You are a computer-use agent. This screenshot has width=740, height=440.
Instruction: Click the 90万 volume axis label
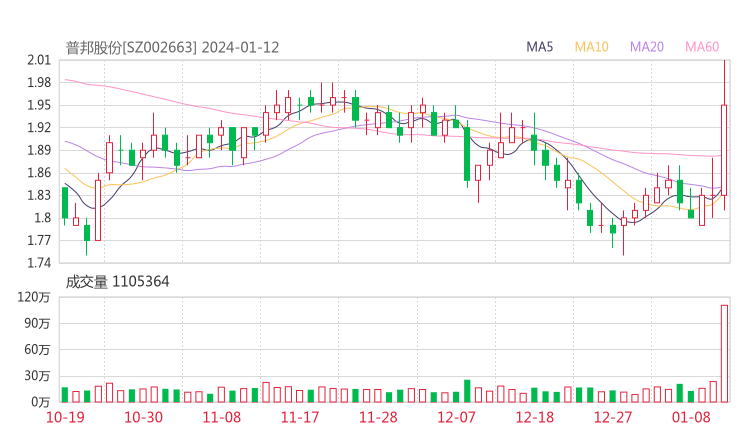coord(37,323)
